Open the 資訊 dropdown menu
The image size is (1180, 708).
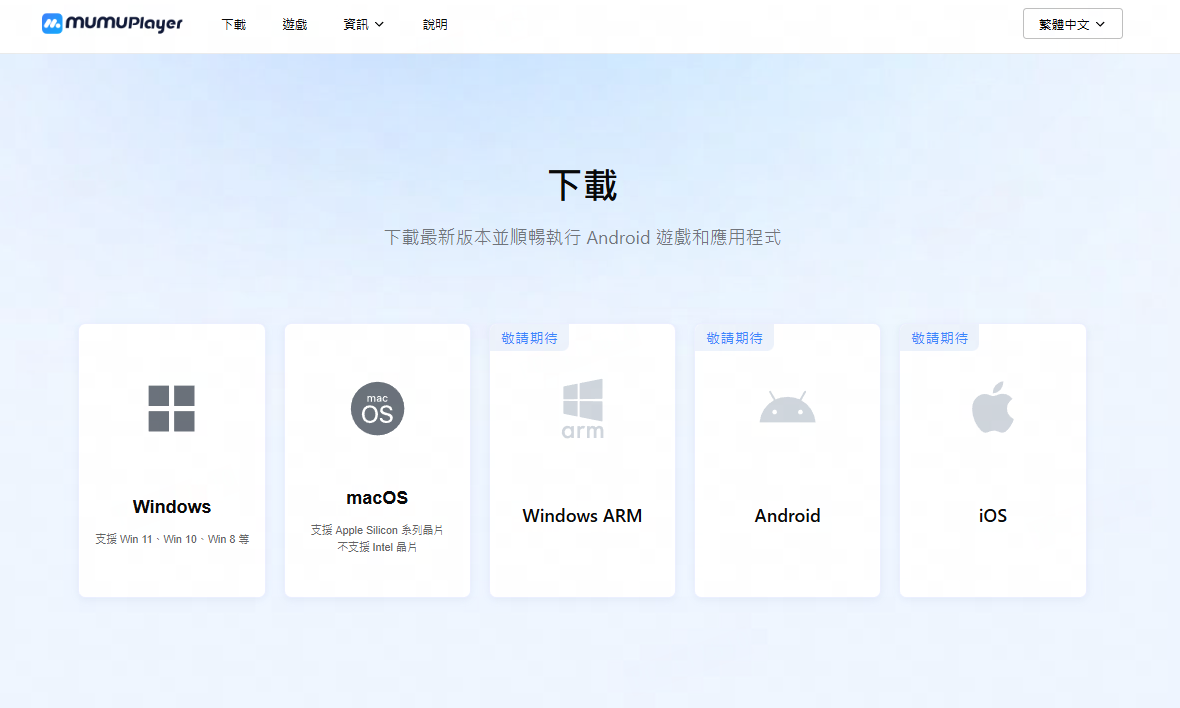(363, 24)
